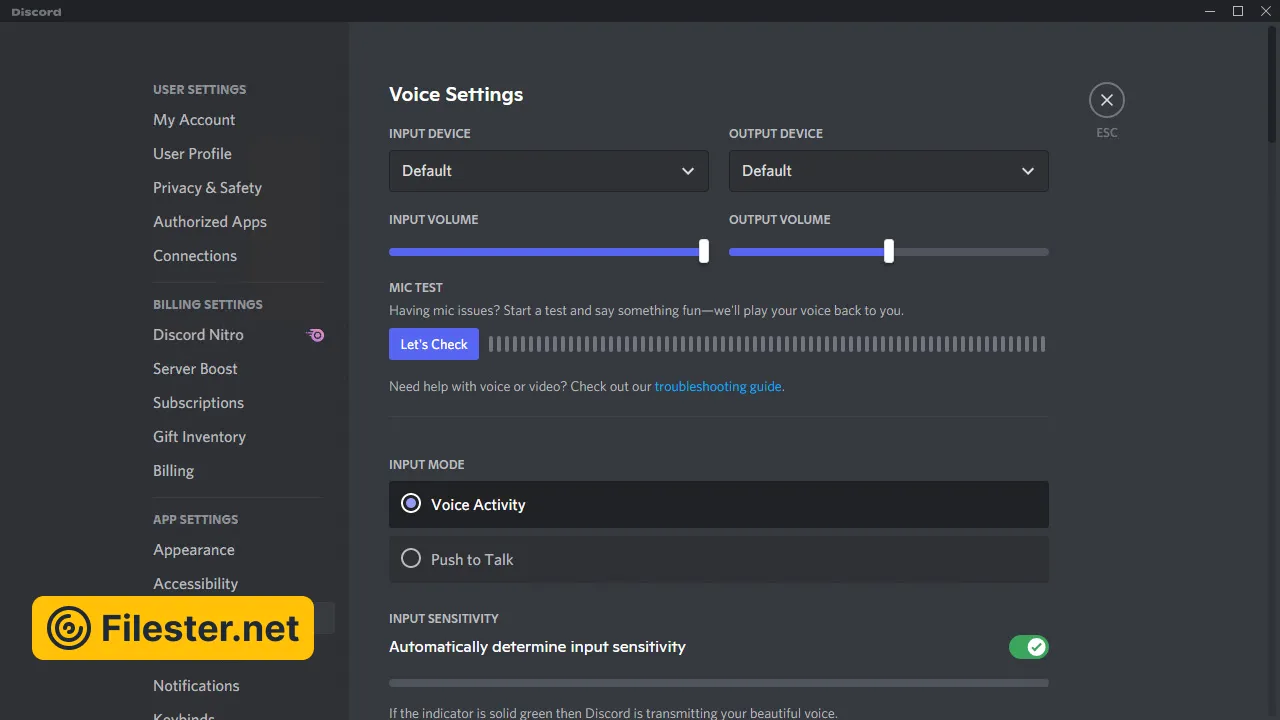Viewport: 1280px width, 720px height.
Task: Open the Server Boost section
Action: pos(195,369)
